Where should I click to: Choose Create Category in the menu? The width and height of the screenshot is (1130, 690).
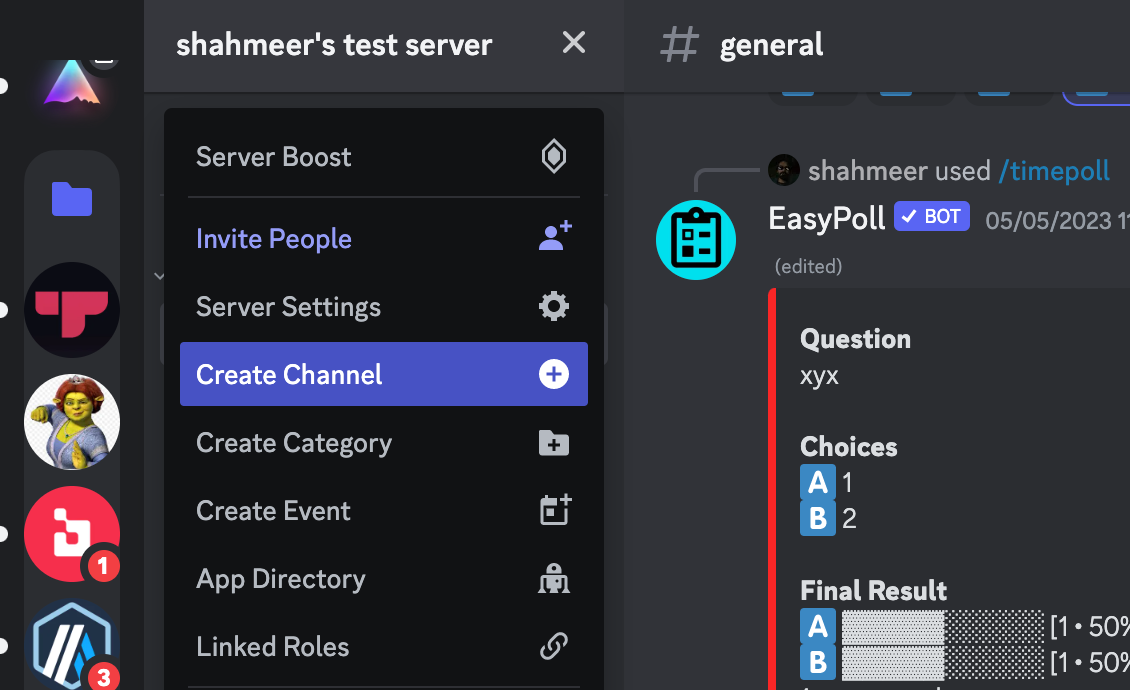tap(383, 443)
